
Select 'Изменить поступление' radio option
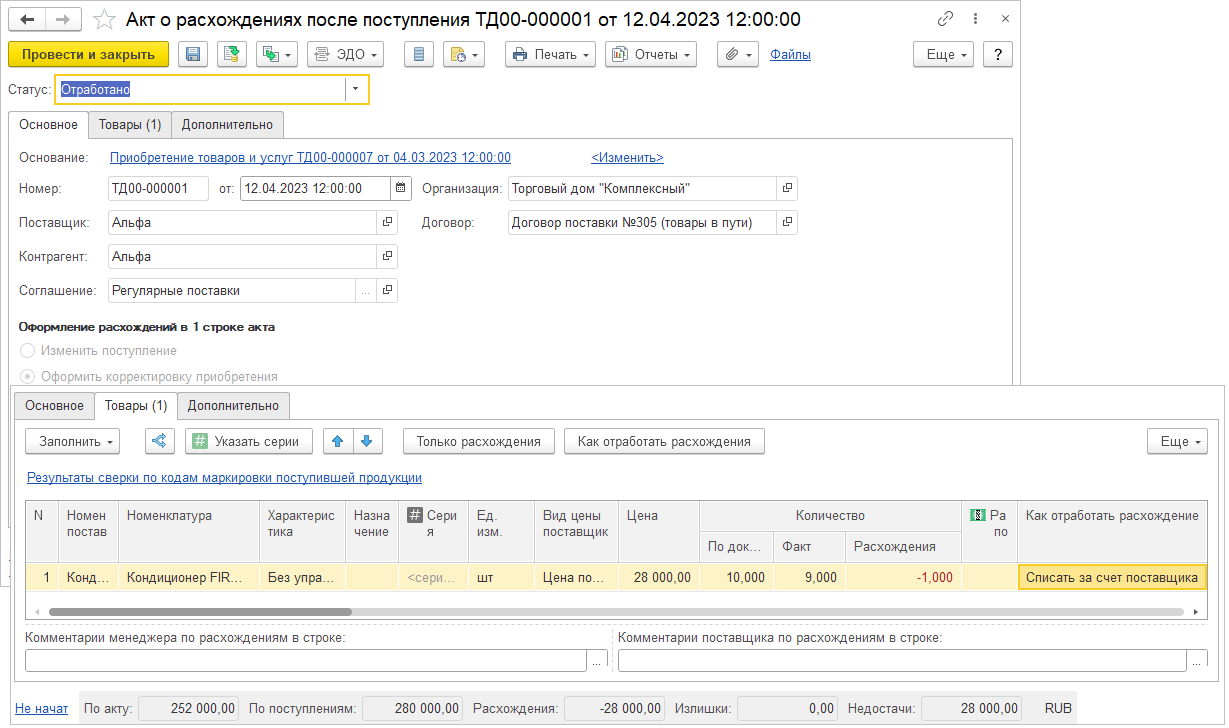coord(28,351)
